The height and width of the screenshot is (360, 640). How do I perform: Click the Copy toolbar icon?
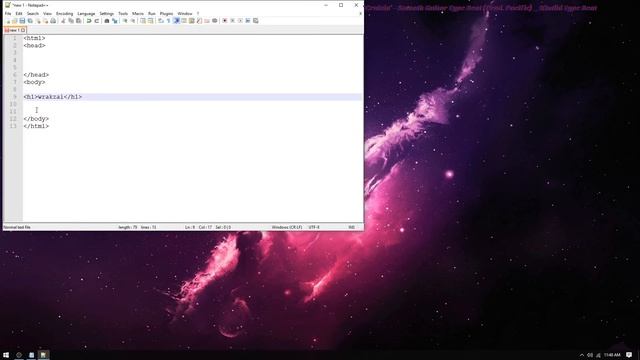[71, 21]
